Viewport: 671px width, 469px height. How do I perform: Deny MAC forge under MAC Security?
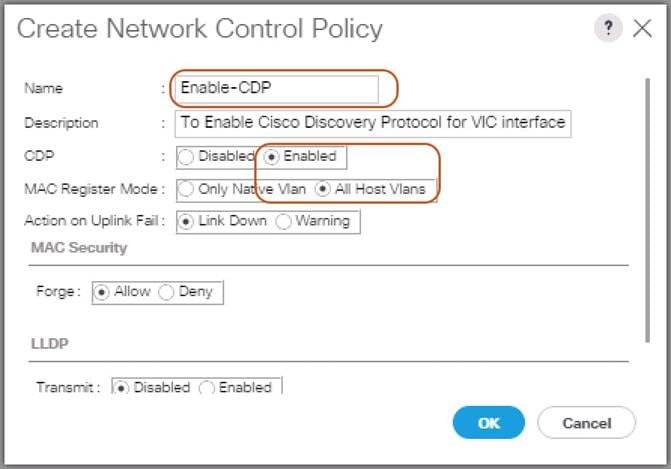click(166, 292)
